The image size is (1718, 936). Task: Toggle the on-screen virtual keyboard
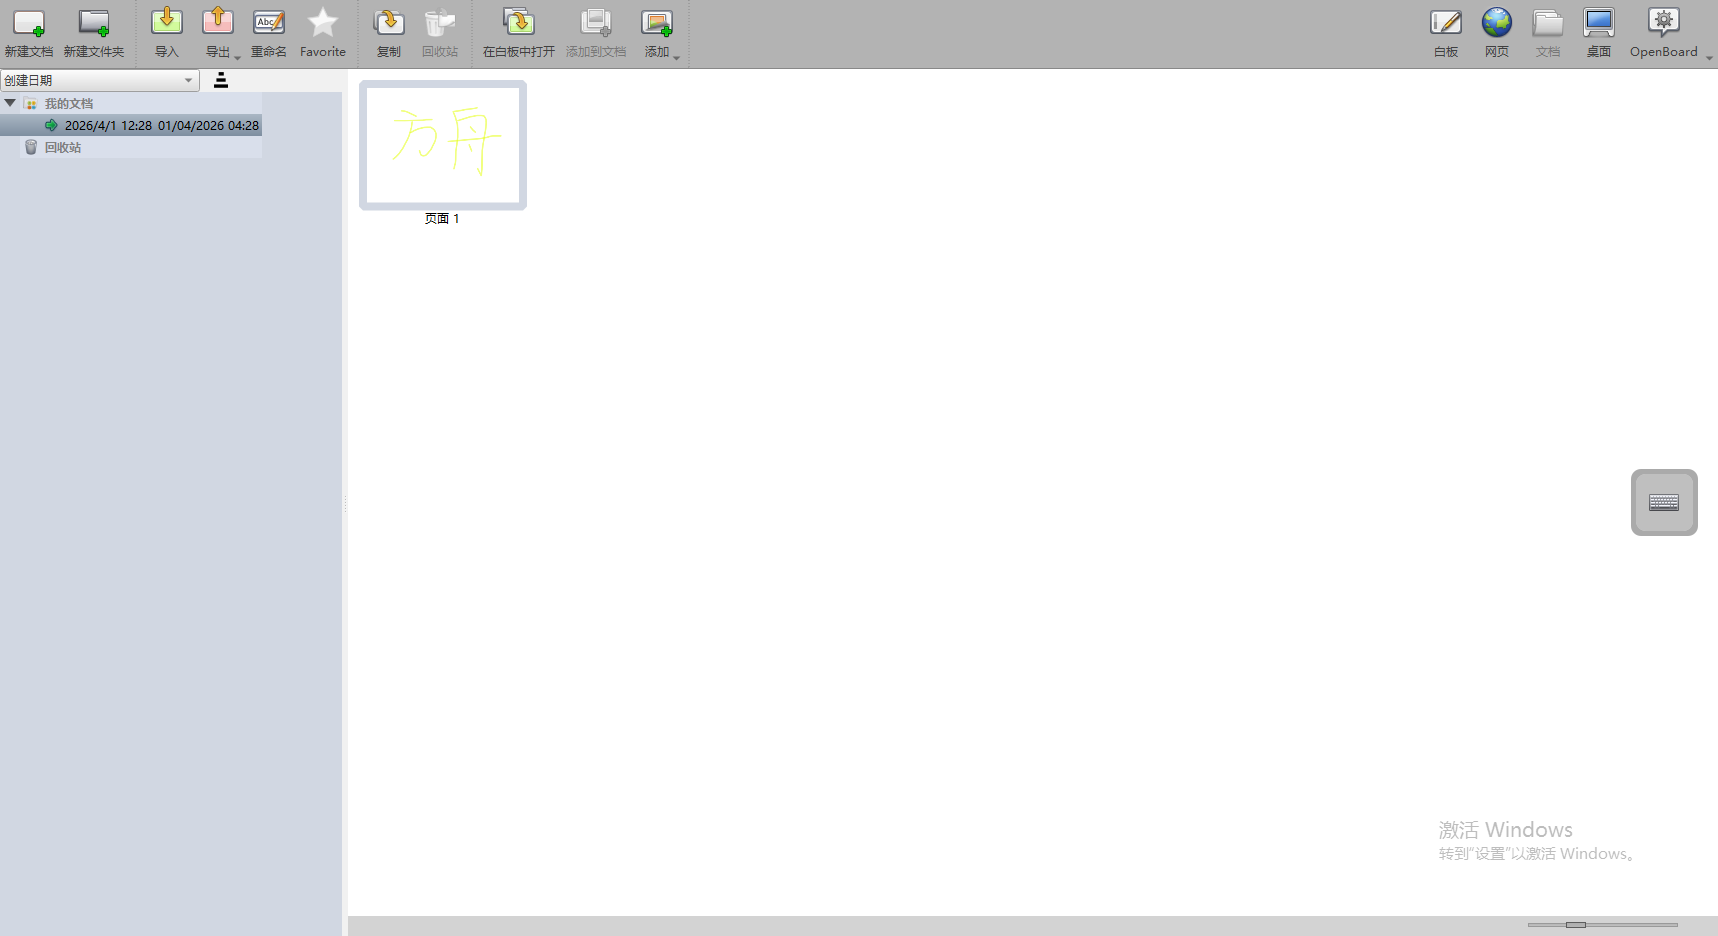pos(1663,502)
